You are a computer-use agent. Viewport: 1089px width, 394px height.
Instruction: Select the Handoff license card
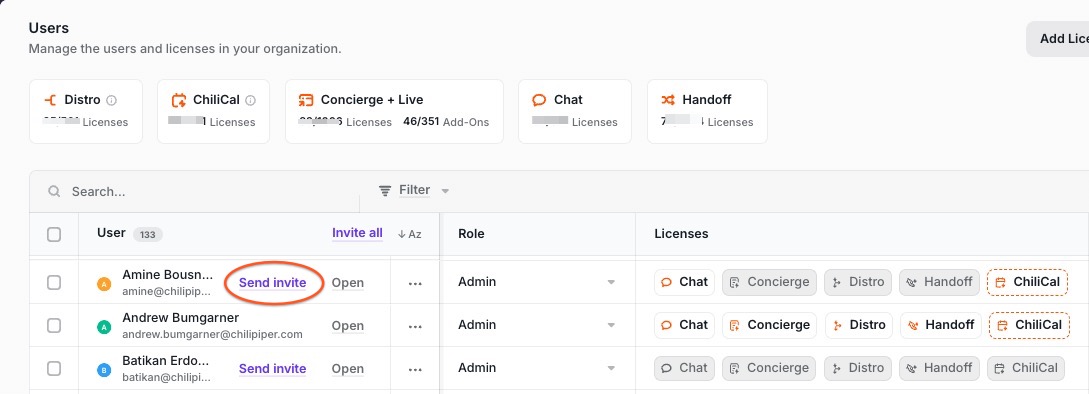point(707,111)
